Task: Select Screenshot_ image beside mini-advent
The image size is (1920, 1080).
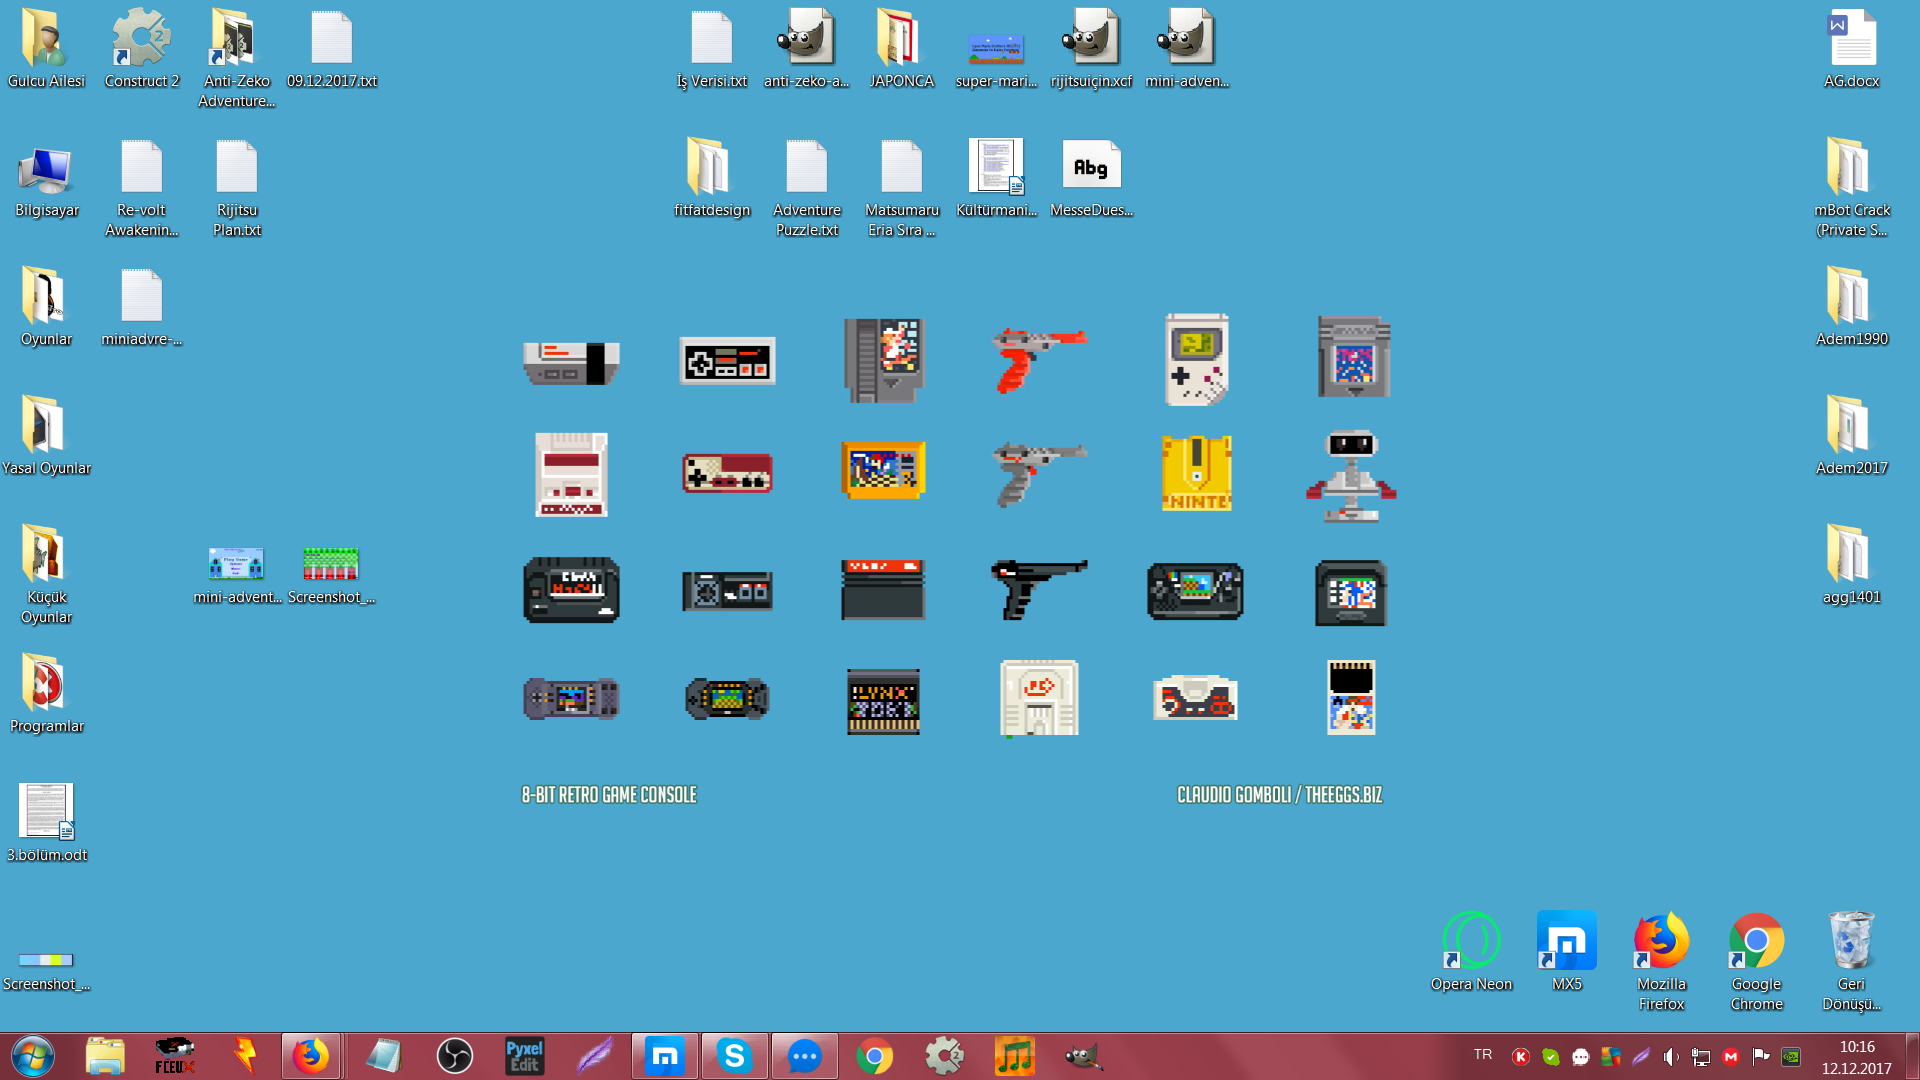Action: 332,575
